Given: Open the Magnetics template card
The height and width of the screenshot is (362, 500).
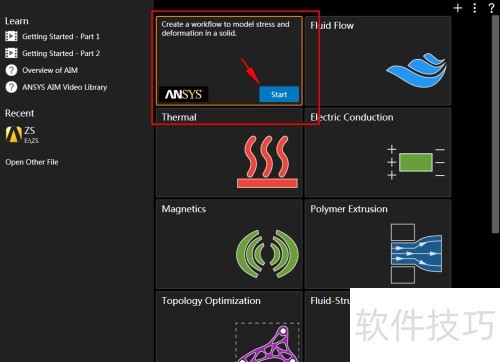Looking at the screenshot, I should pyautogui.click(x=229, y=244).
